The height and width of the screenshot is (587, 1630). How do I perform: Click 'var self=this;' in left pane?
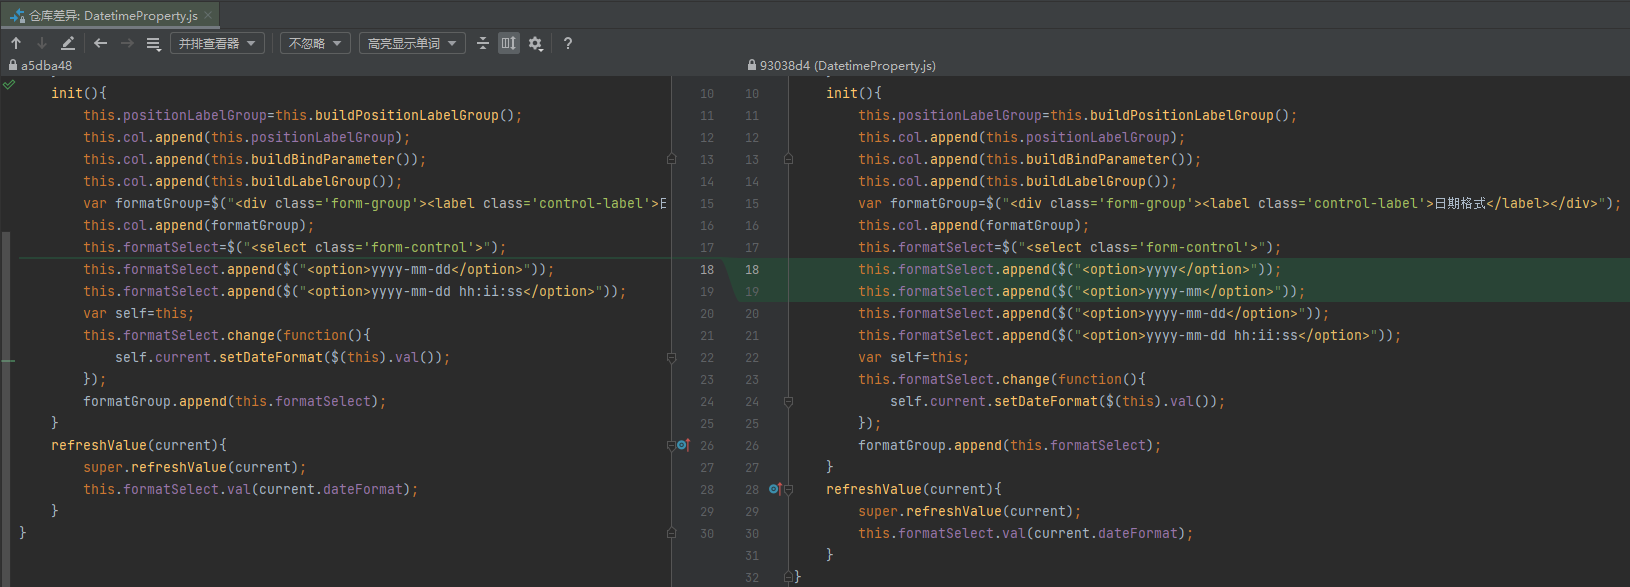(x=138, y=313)
